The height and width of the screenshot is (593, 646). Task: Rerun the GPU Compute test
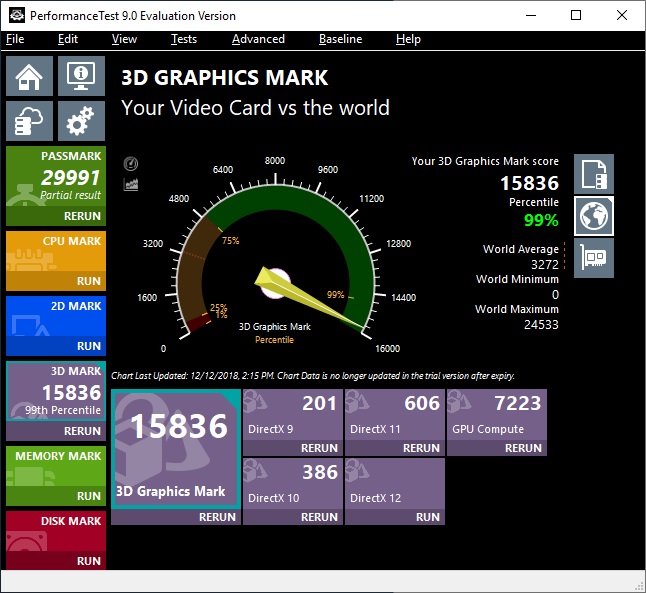pos(523,448)
